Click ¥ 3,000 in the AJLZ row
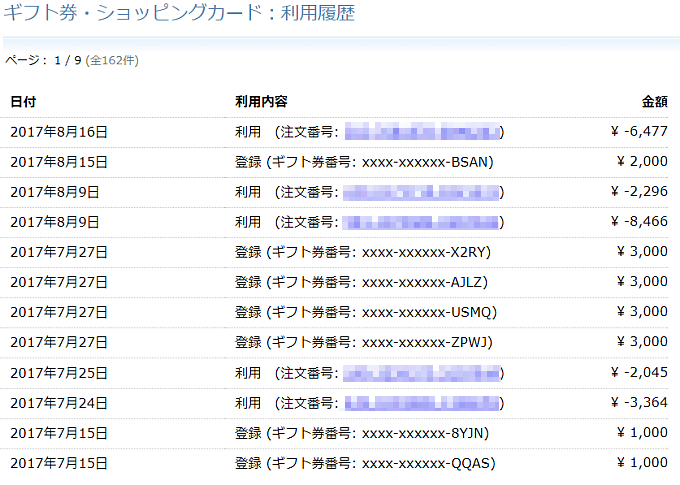The image size is (680, 485). pyautogui.click(x=642, y=281)
